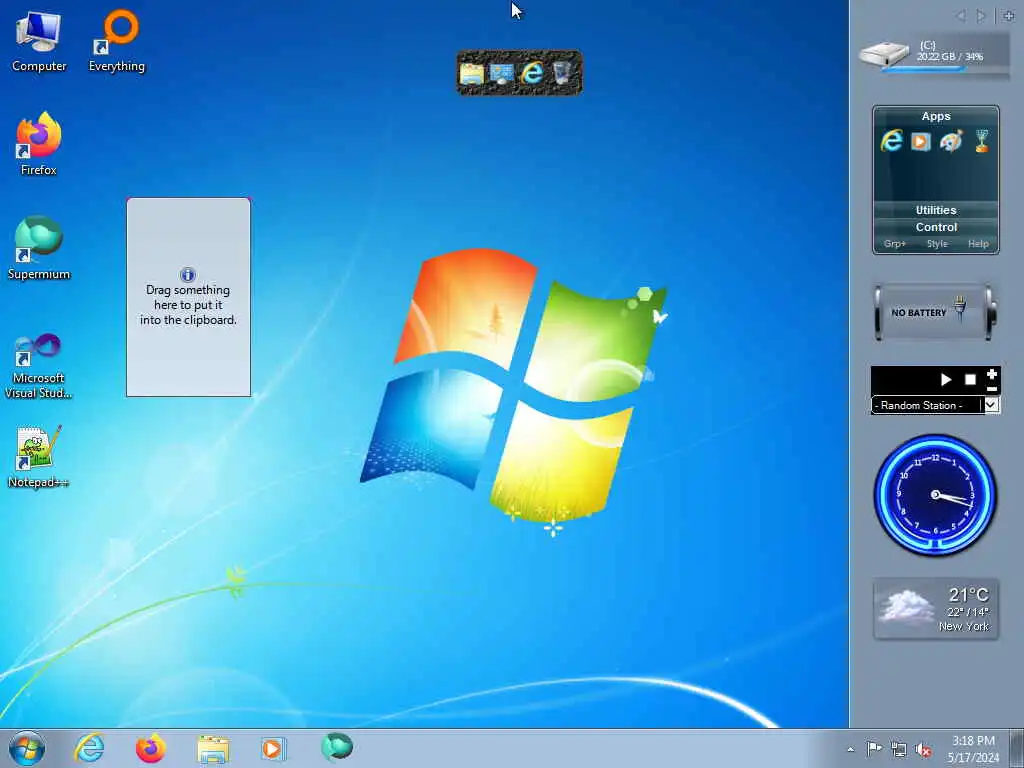The image size is (1024, 768).
Task: Stop the radio playback
Action: 970,379
